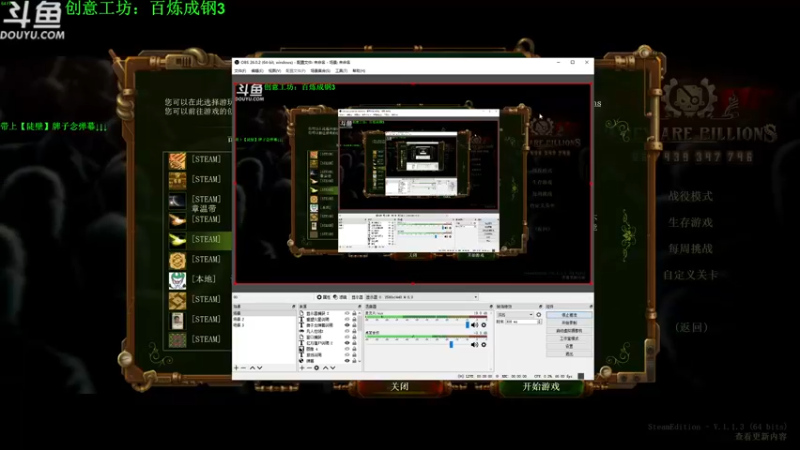Click the transition duration stepper arrows
The image size is (800, 450).
coord(540,322)
